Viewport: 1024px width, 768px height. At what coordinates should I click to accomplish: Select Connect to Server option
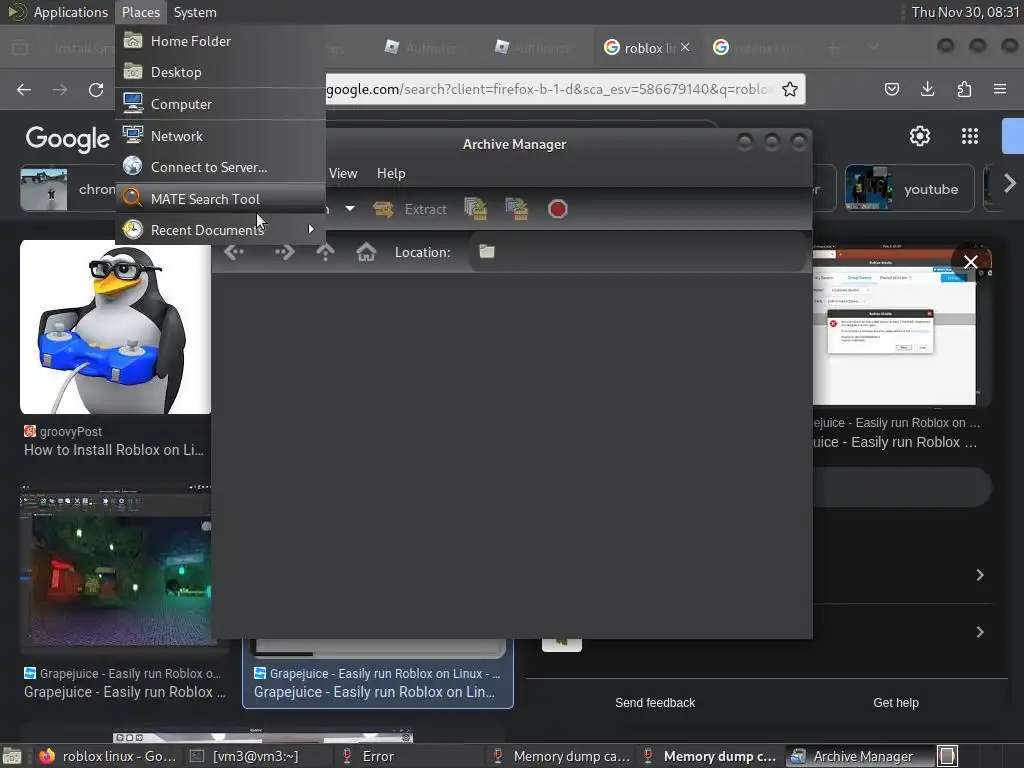click(x=220, y=167)
